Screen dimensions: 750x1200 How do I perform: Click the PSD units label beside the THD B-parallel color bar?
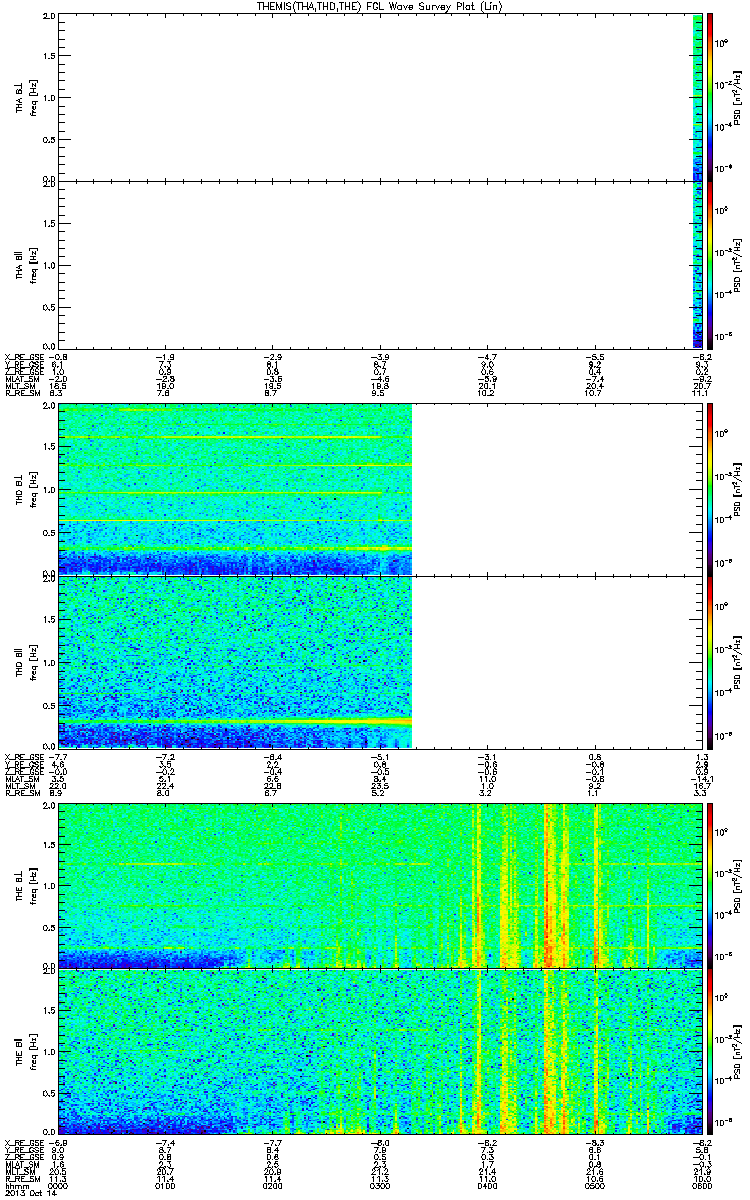tap(738, 661)
